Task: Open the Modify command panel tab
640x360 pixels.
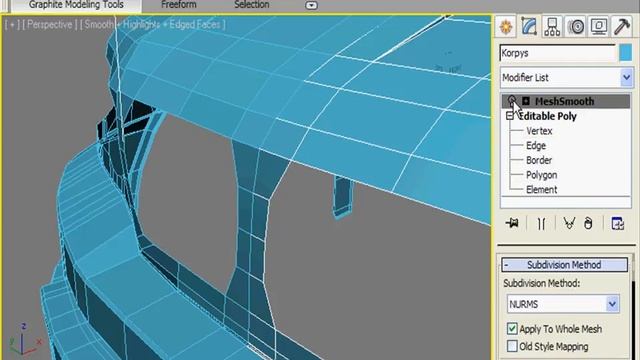Action: pos(529,27)
